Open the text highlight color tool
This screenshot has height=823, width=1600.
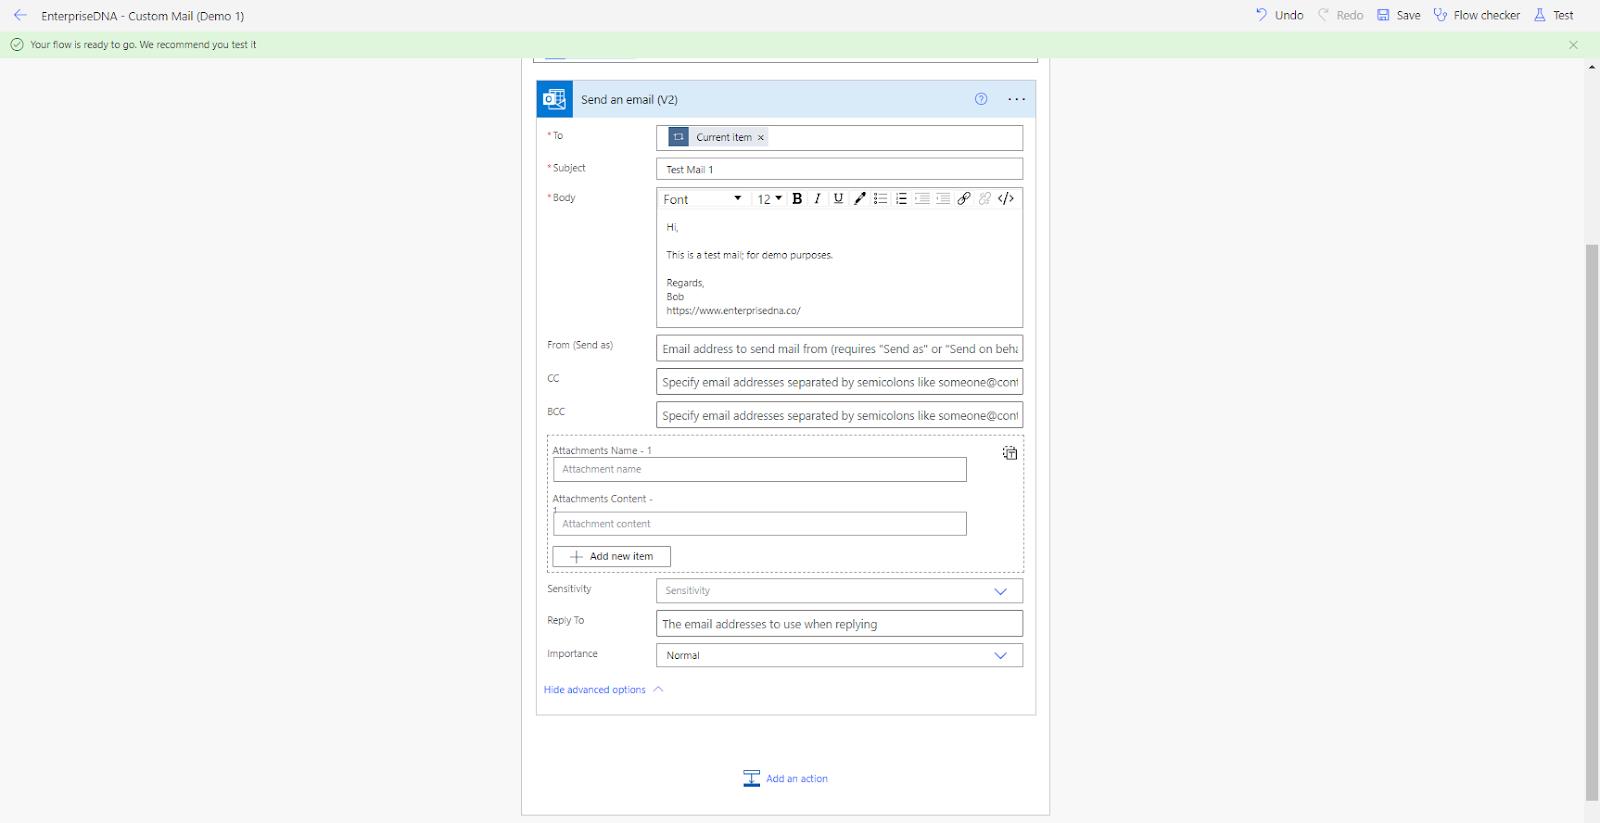click(x=859, y=199)
